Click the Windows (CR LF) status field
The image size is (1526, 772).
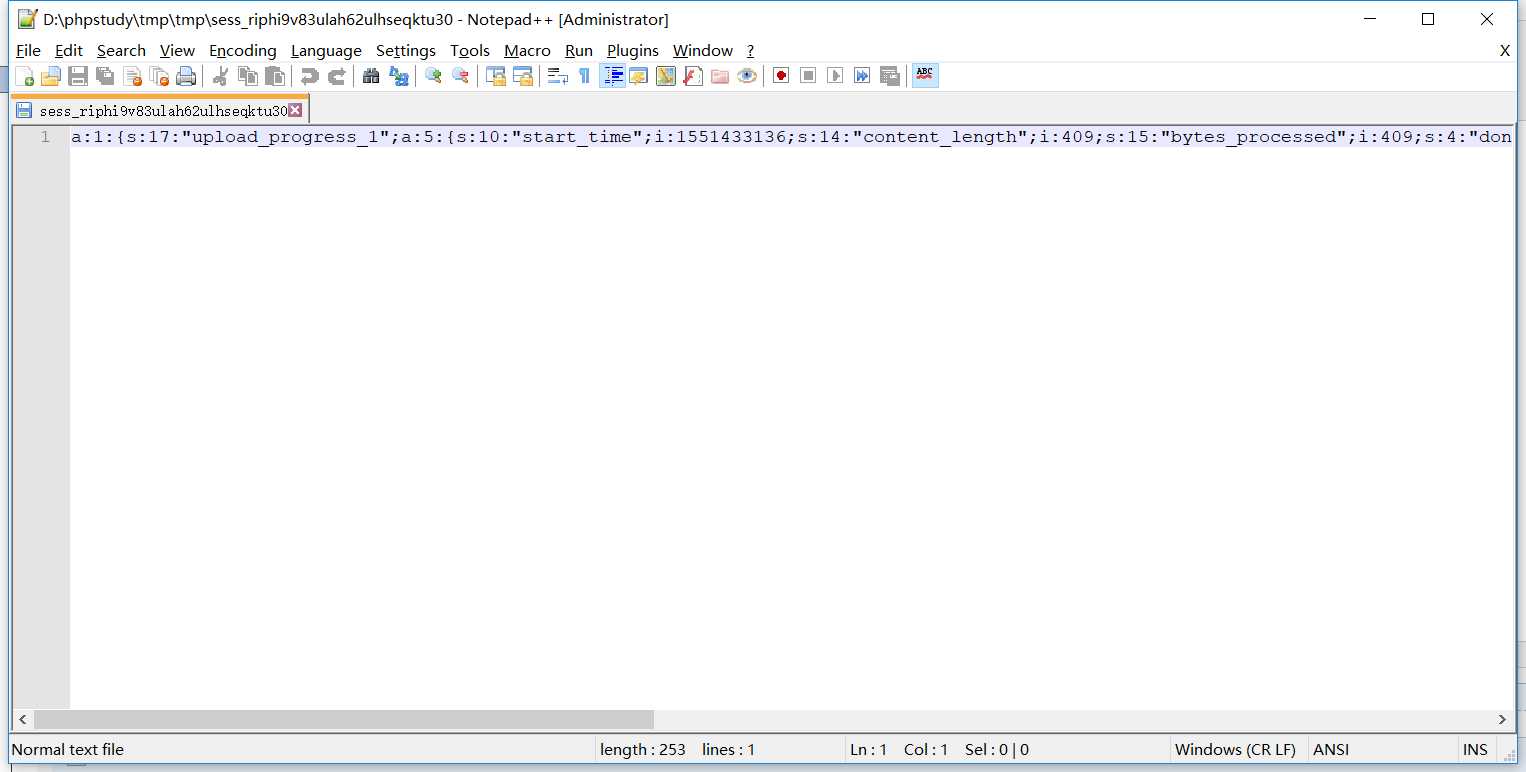point(1235,749)
